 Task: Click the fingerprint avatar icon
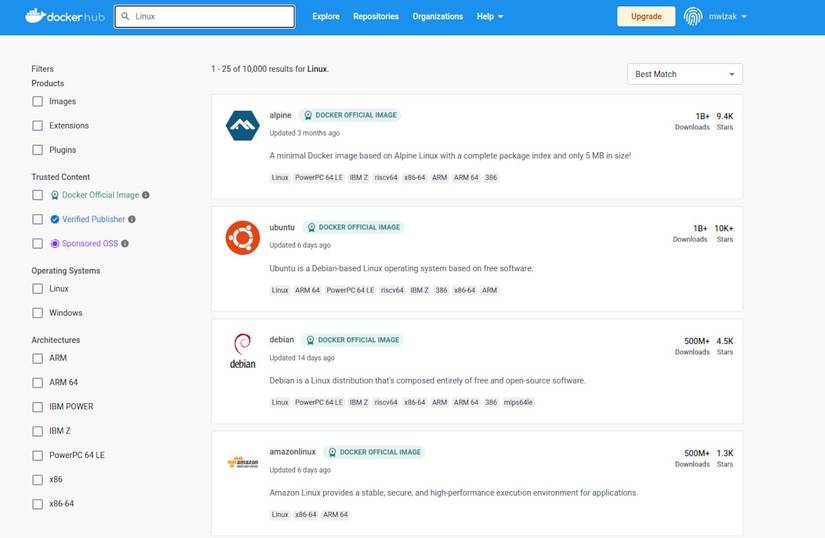click(693, 16)
